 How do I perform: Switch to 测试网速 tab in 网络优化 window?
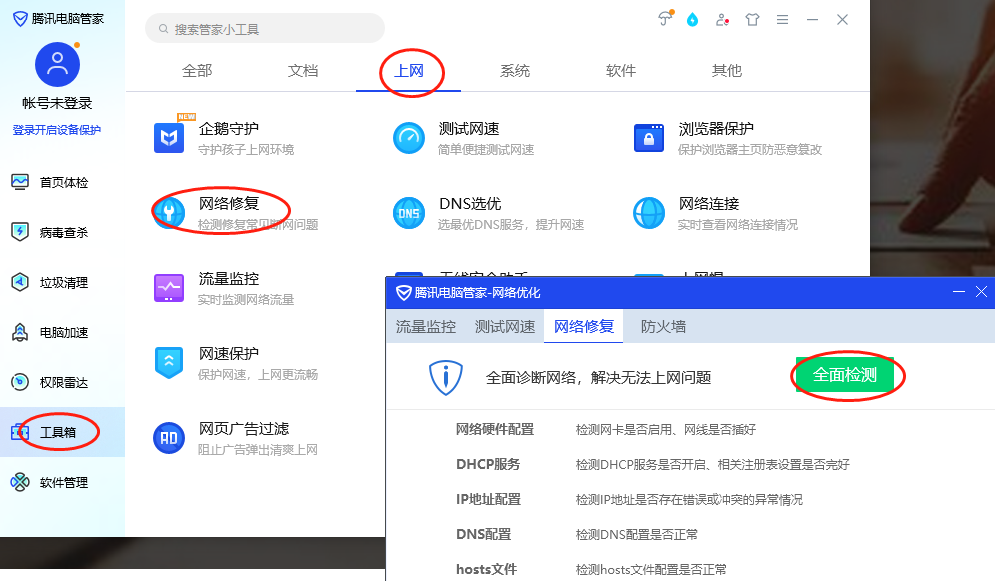coord(505,327)
